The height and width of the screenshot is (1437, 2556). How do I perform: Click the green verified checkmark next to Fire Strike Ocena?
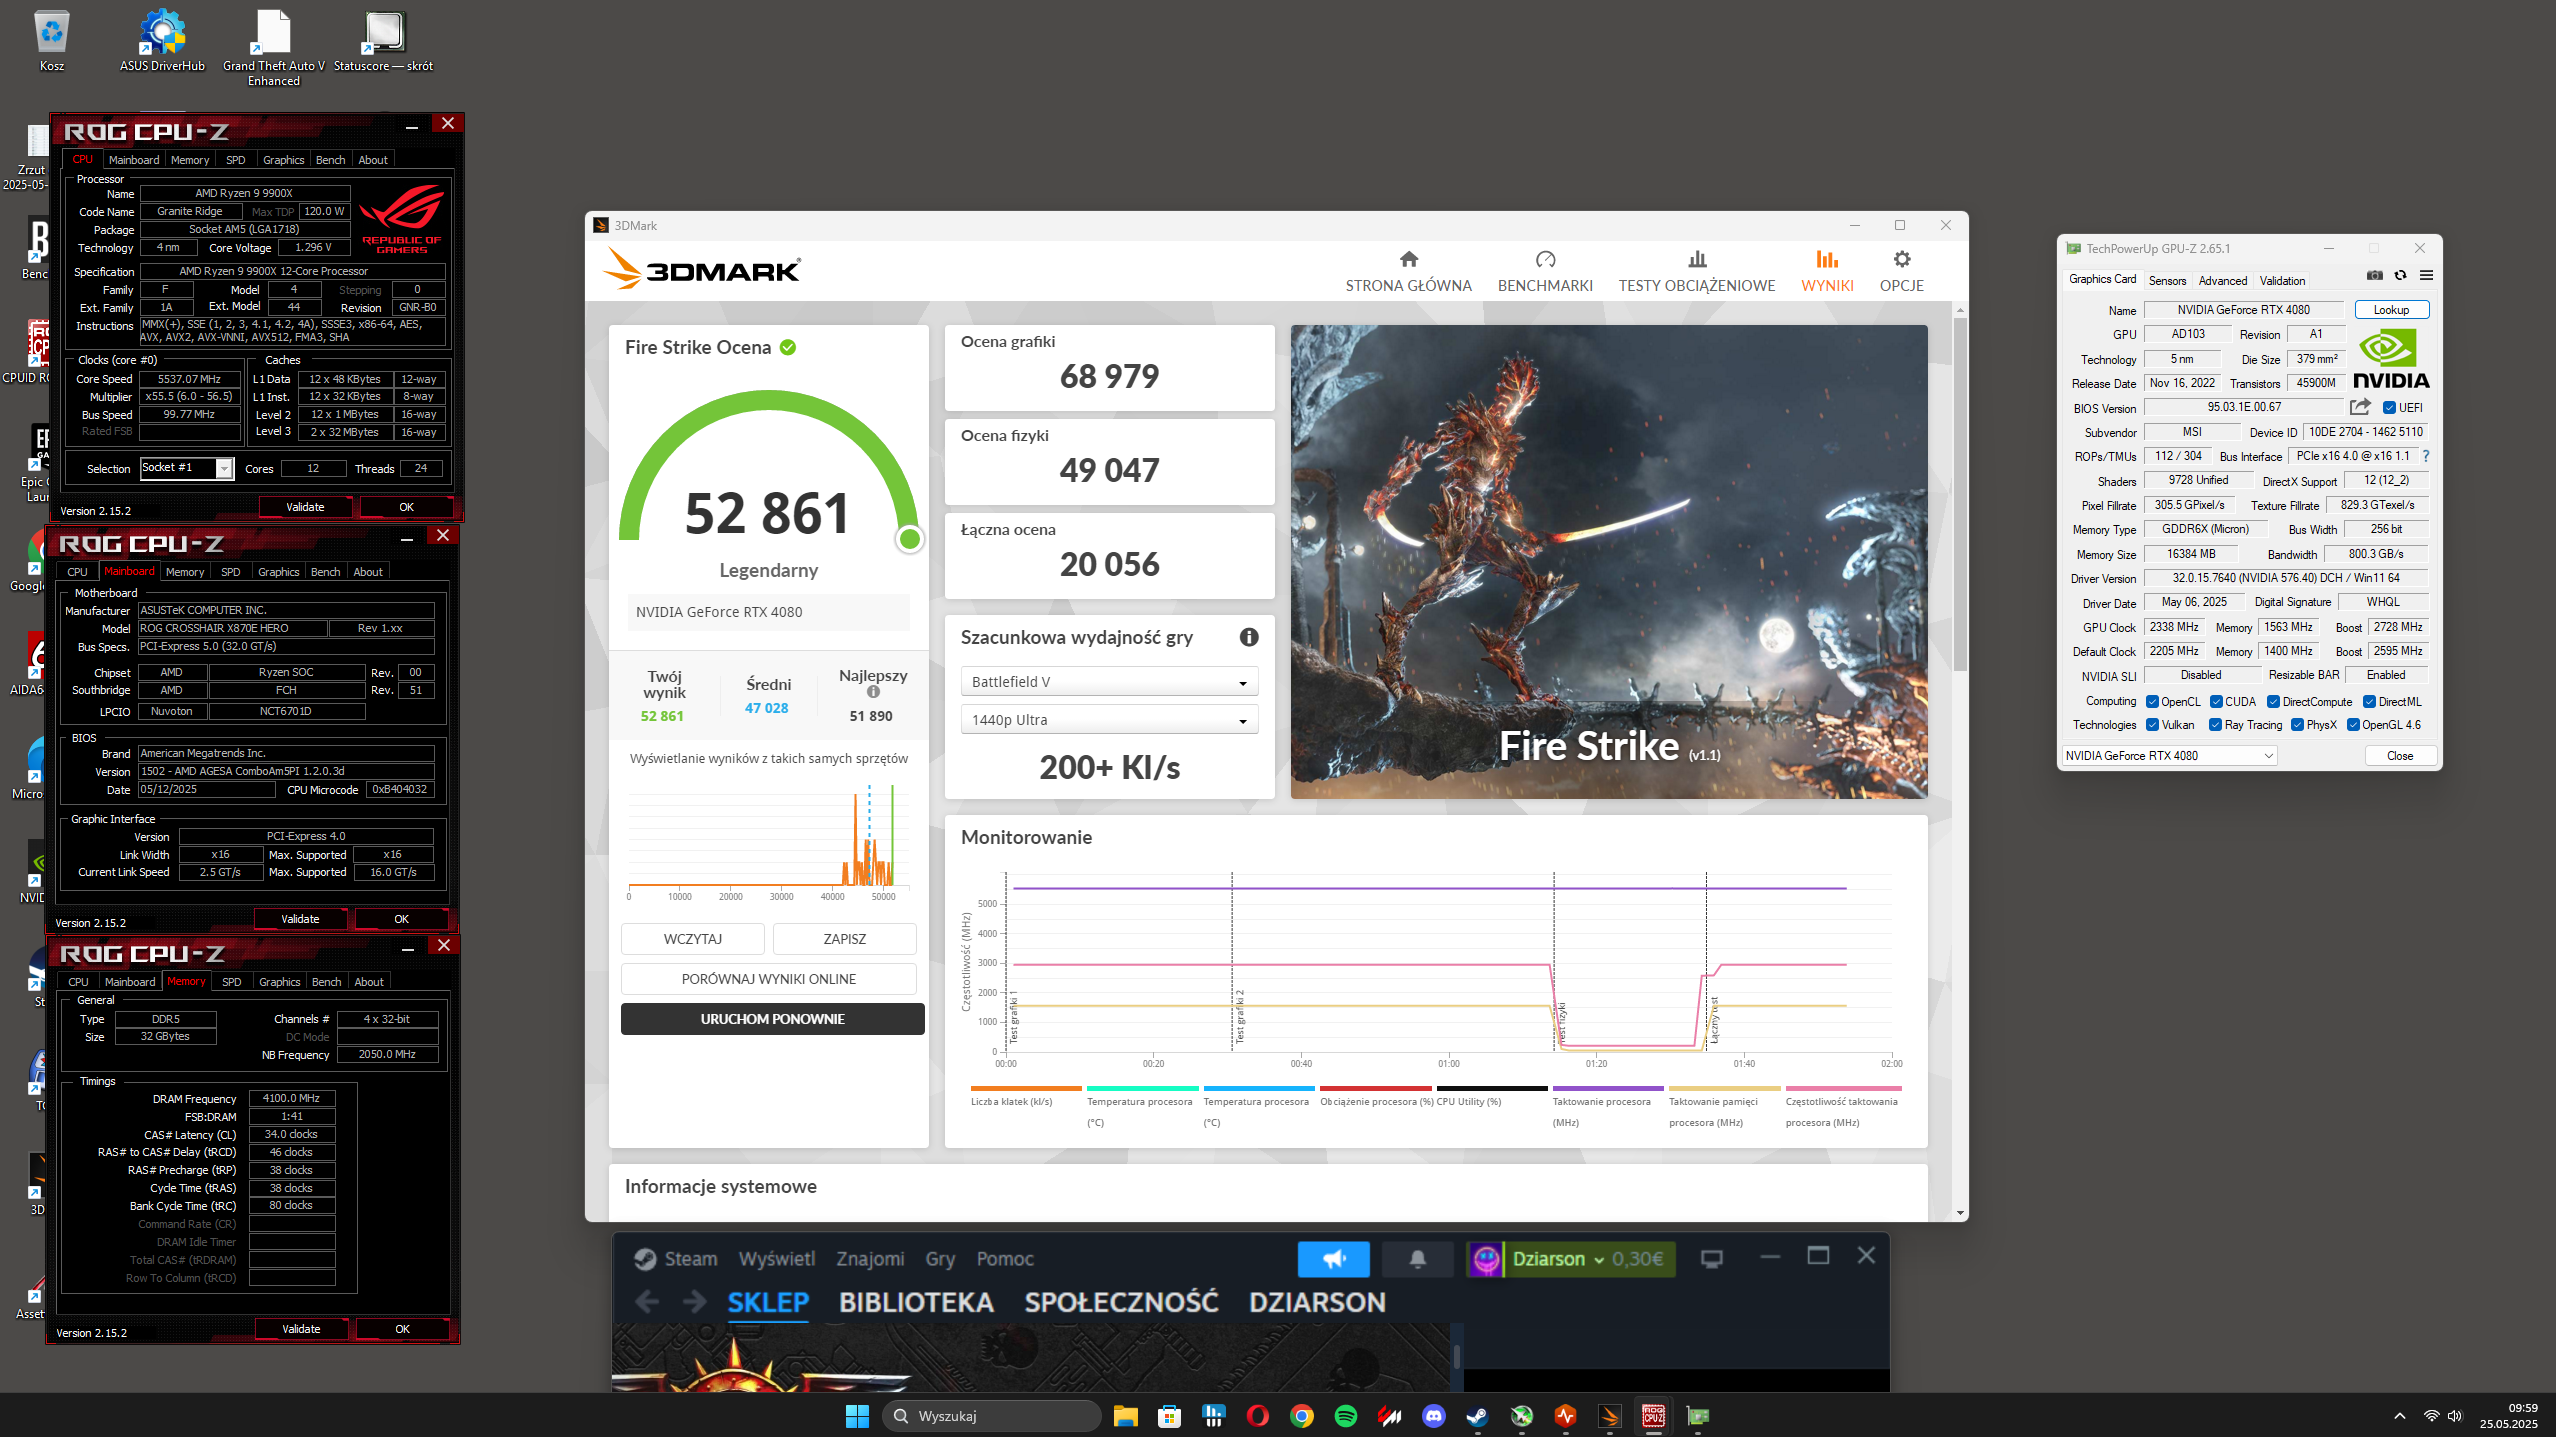pyautogui.click(x=788, y=347)
